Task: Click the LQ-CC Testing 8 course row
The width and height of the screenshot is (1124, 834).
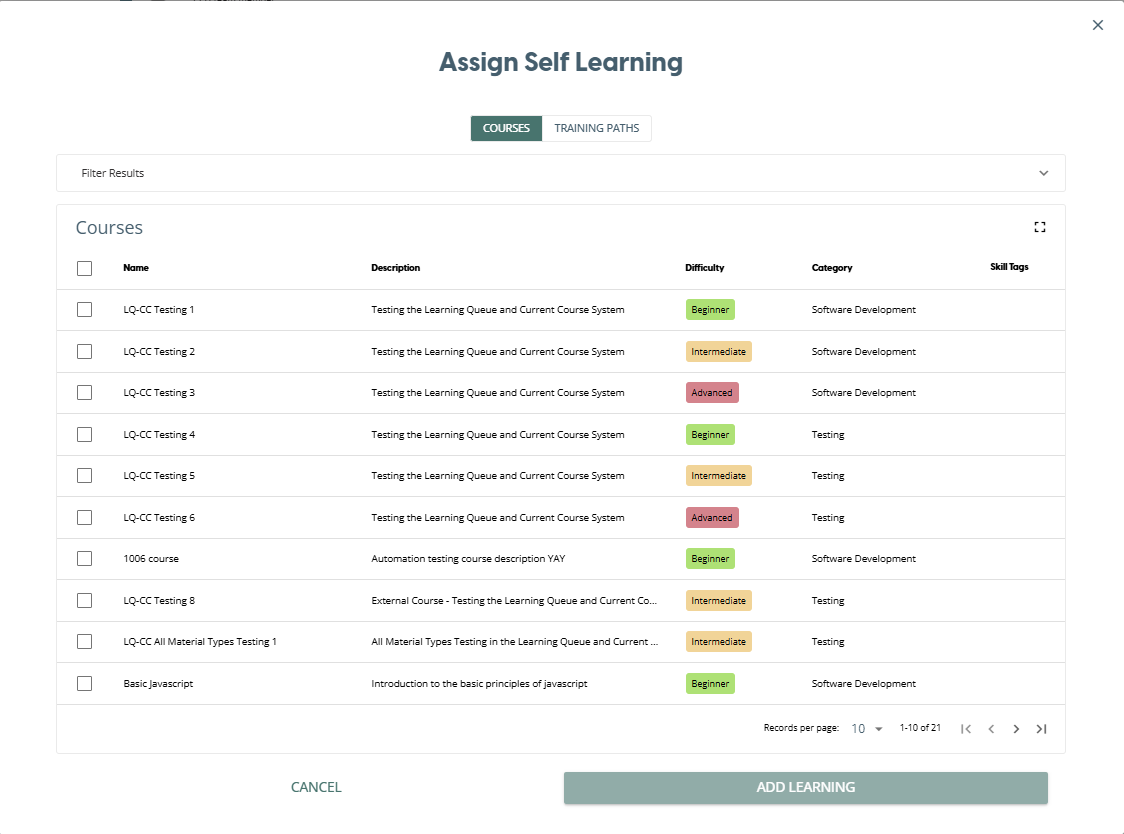Action: point(159,601)
